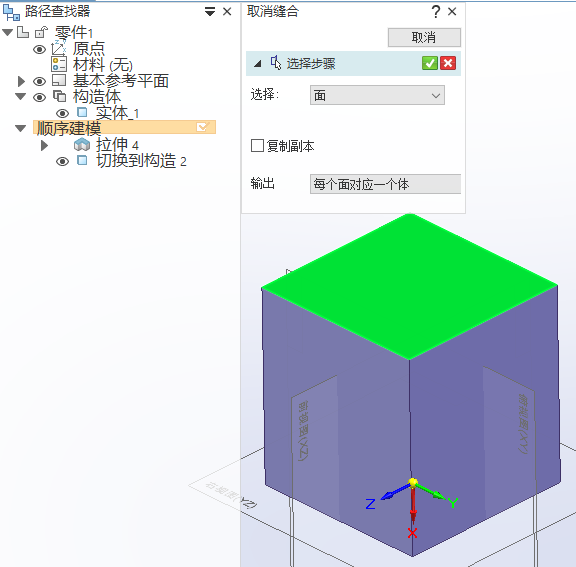This screenshot has height=567, width=576.
Task: Click the 取消 button
Action: click(x=424, y=37)
